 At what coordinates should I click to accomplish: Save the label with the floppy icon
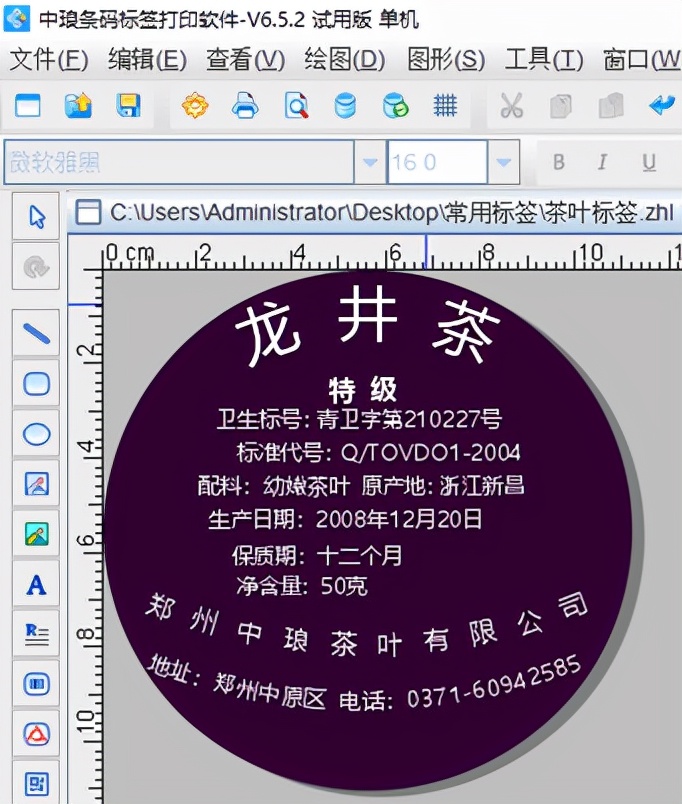tap(128, 106)
